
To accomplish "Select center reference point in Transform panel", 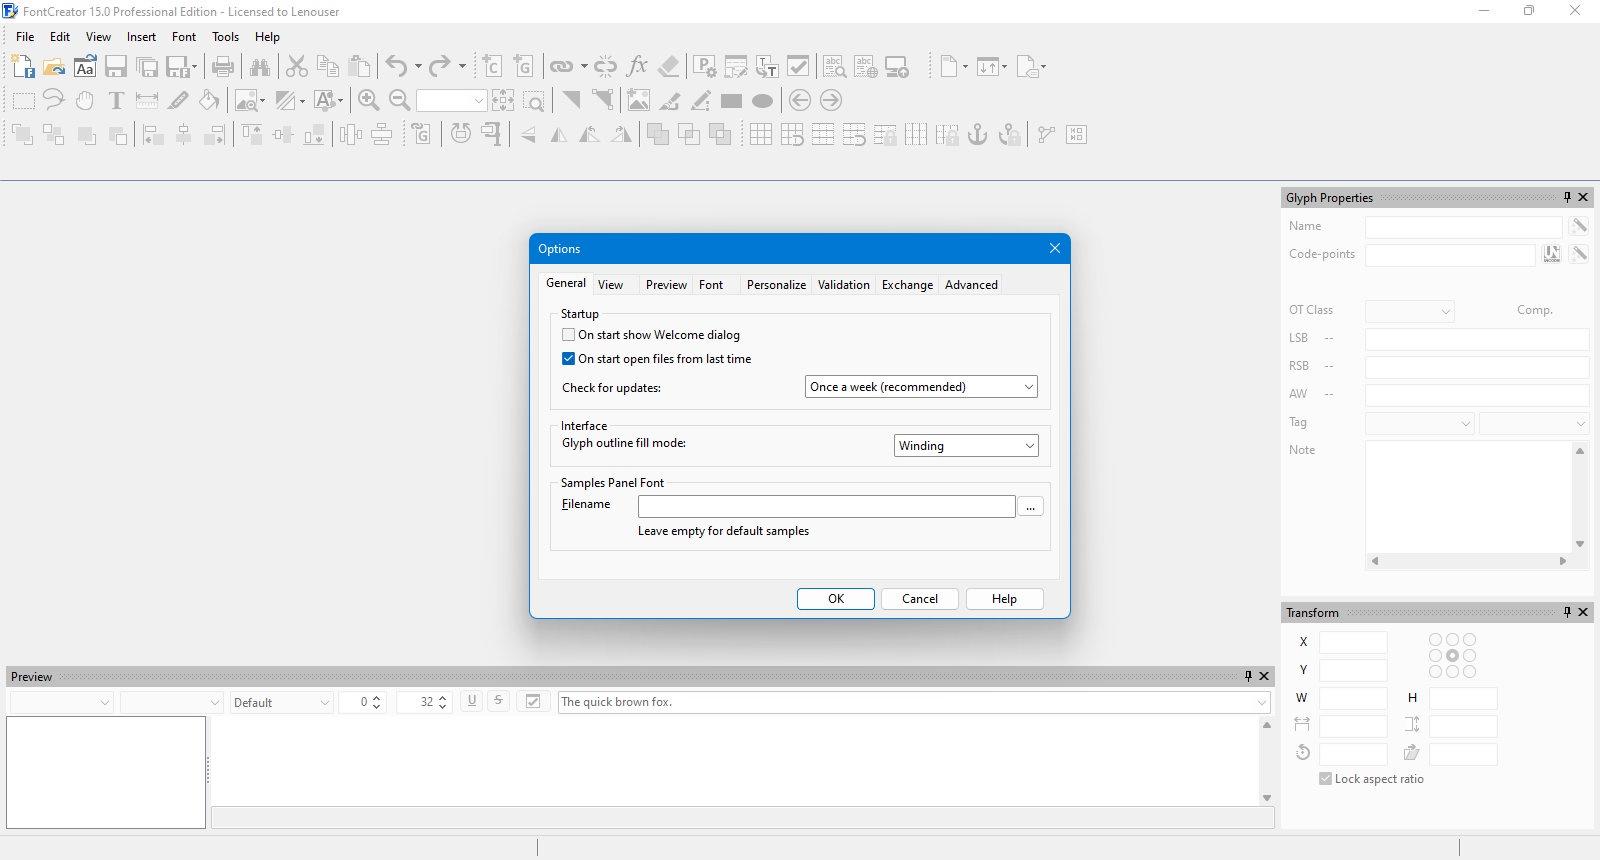I will pyautogui.click(x=1452, y=656).
